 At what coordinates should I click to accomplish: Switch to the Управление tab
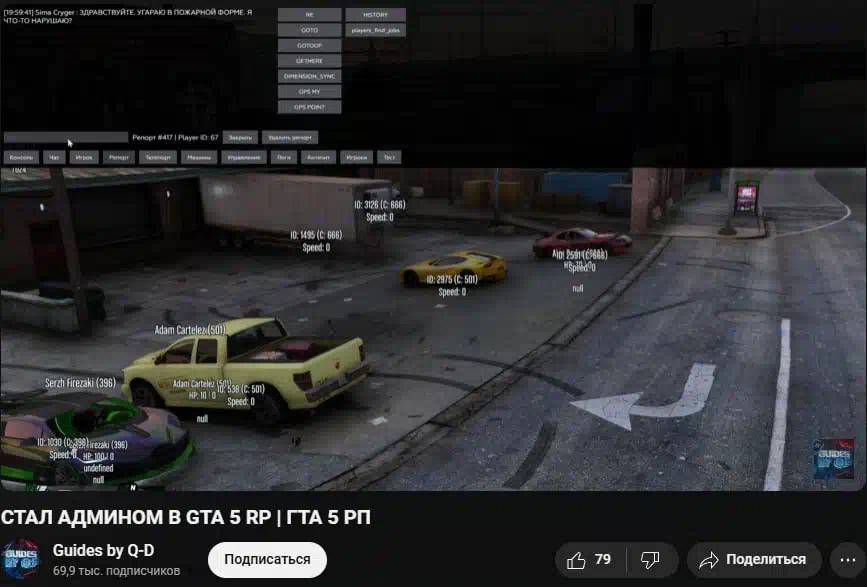244,158
